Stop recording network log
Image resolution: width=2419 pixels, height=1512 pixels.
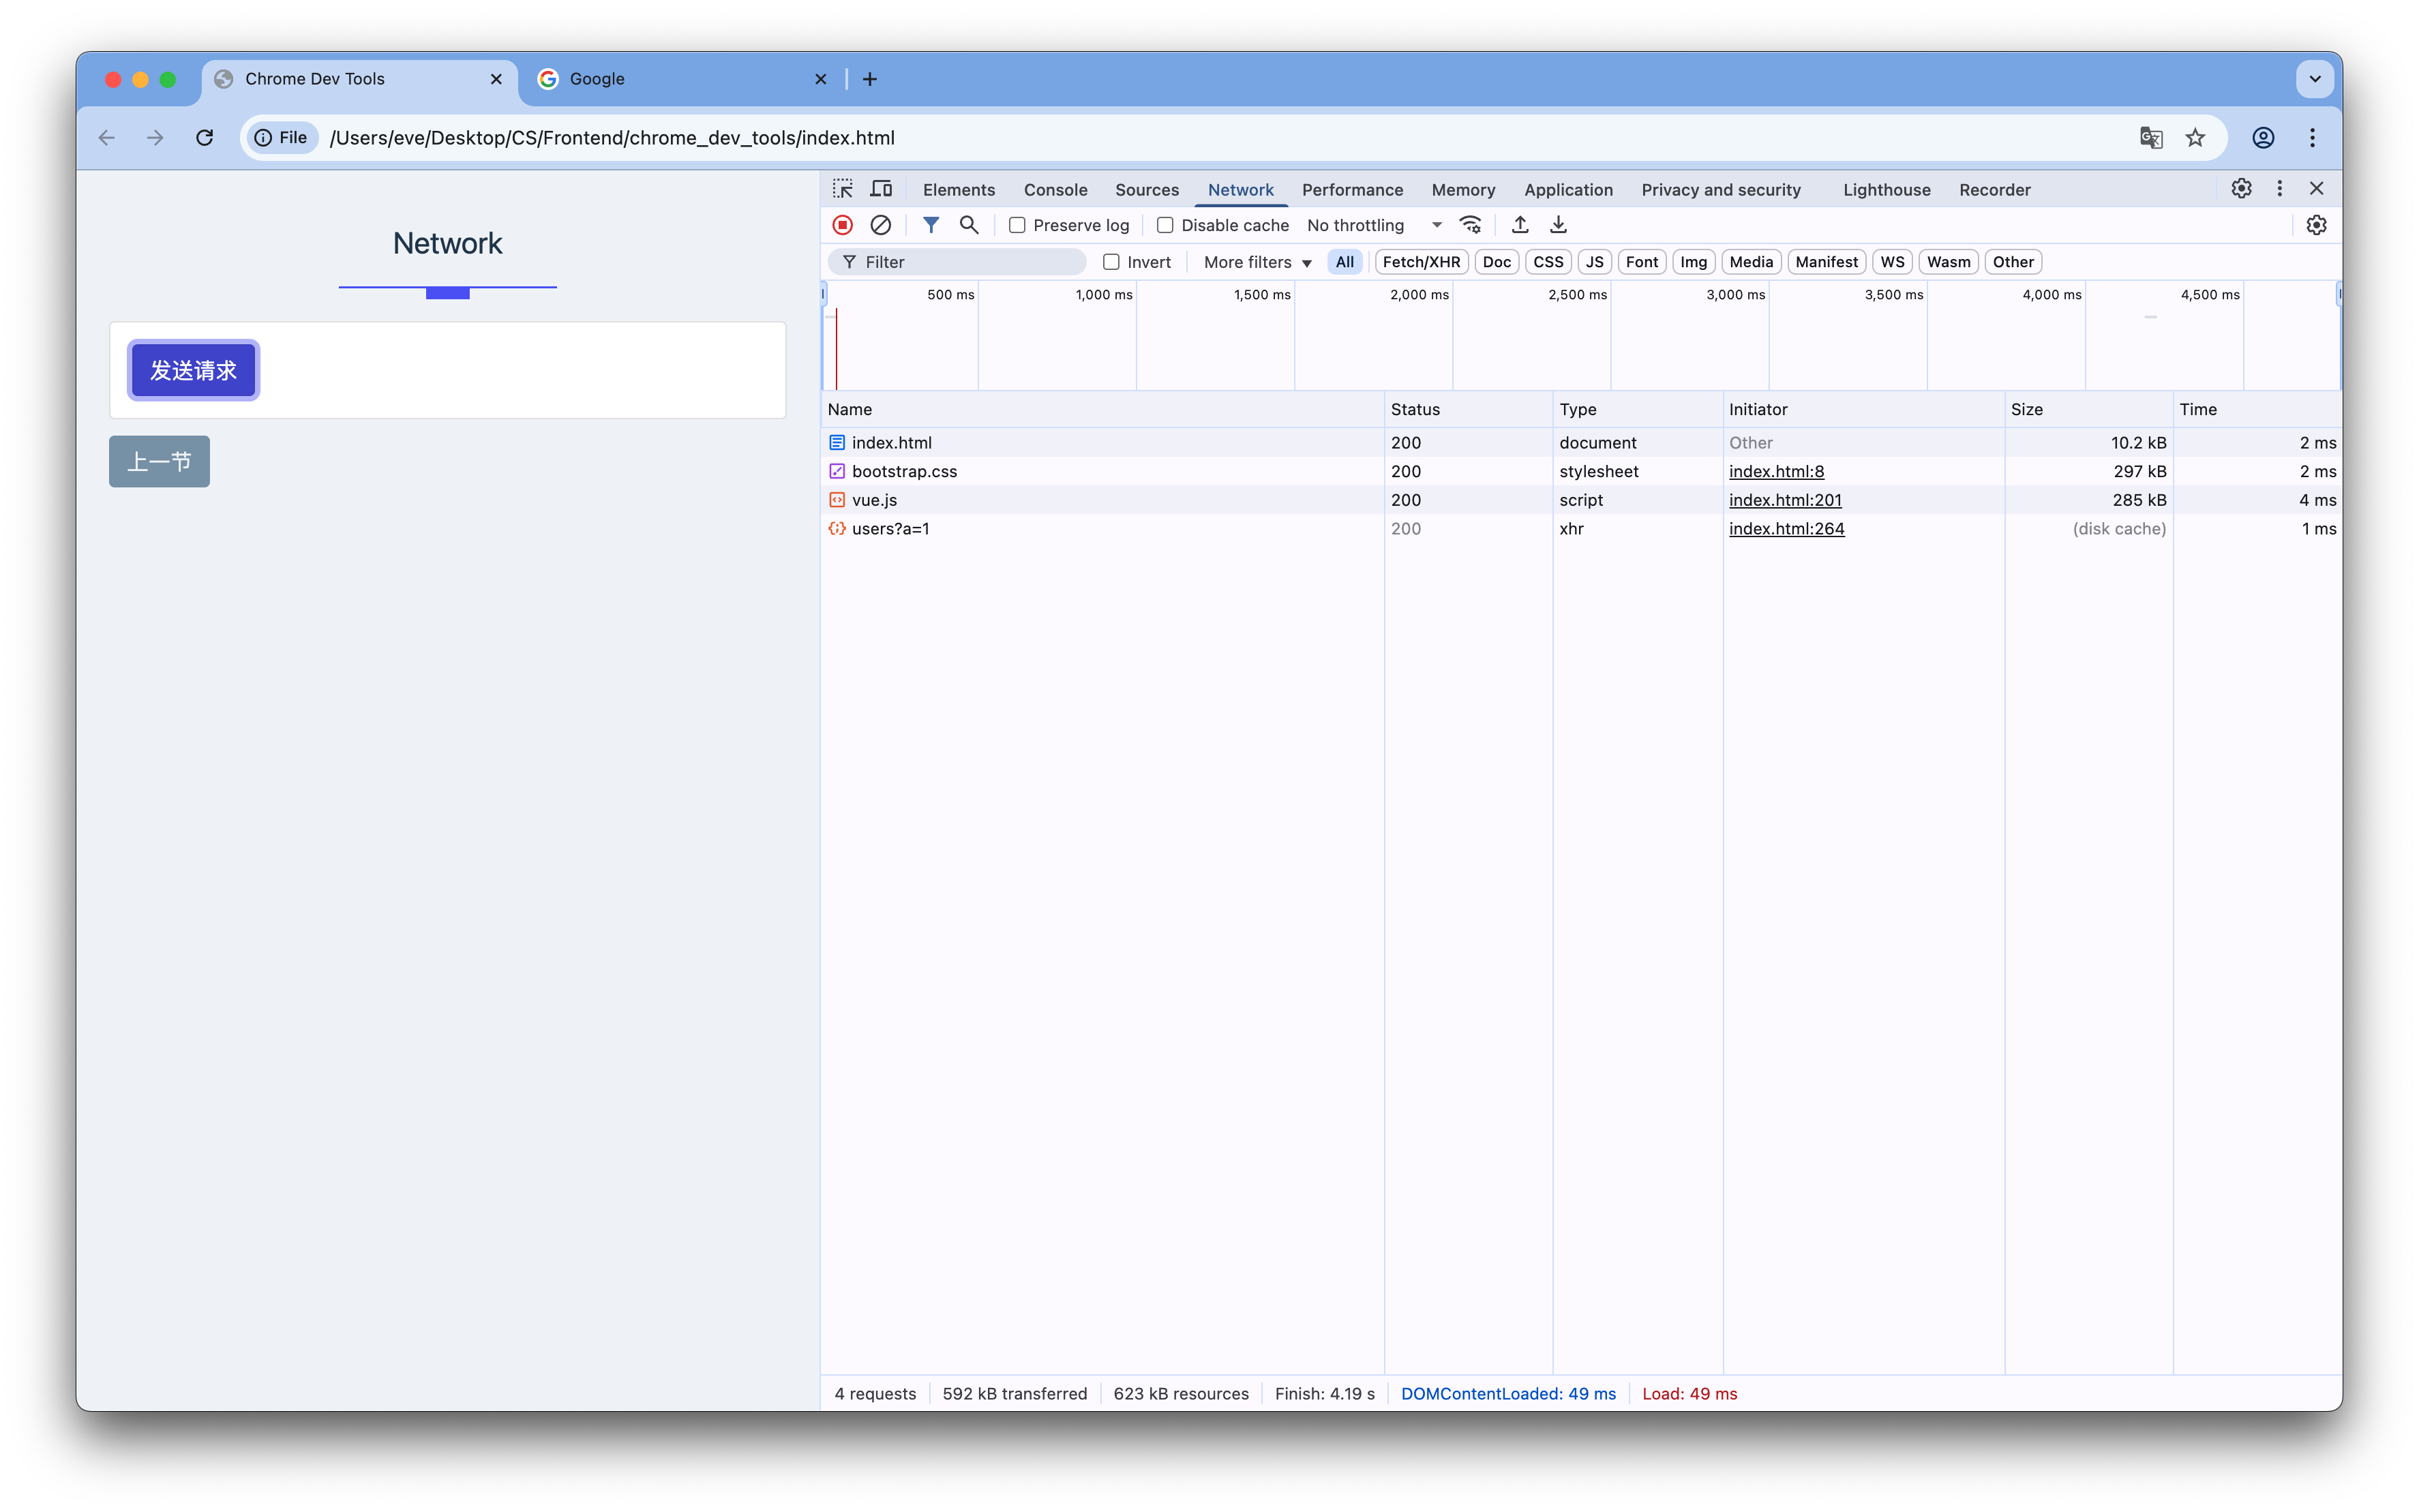point(842,225)
